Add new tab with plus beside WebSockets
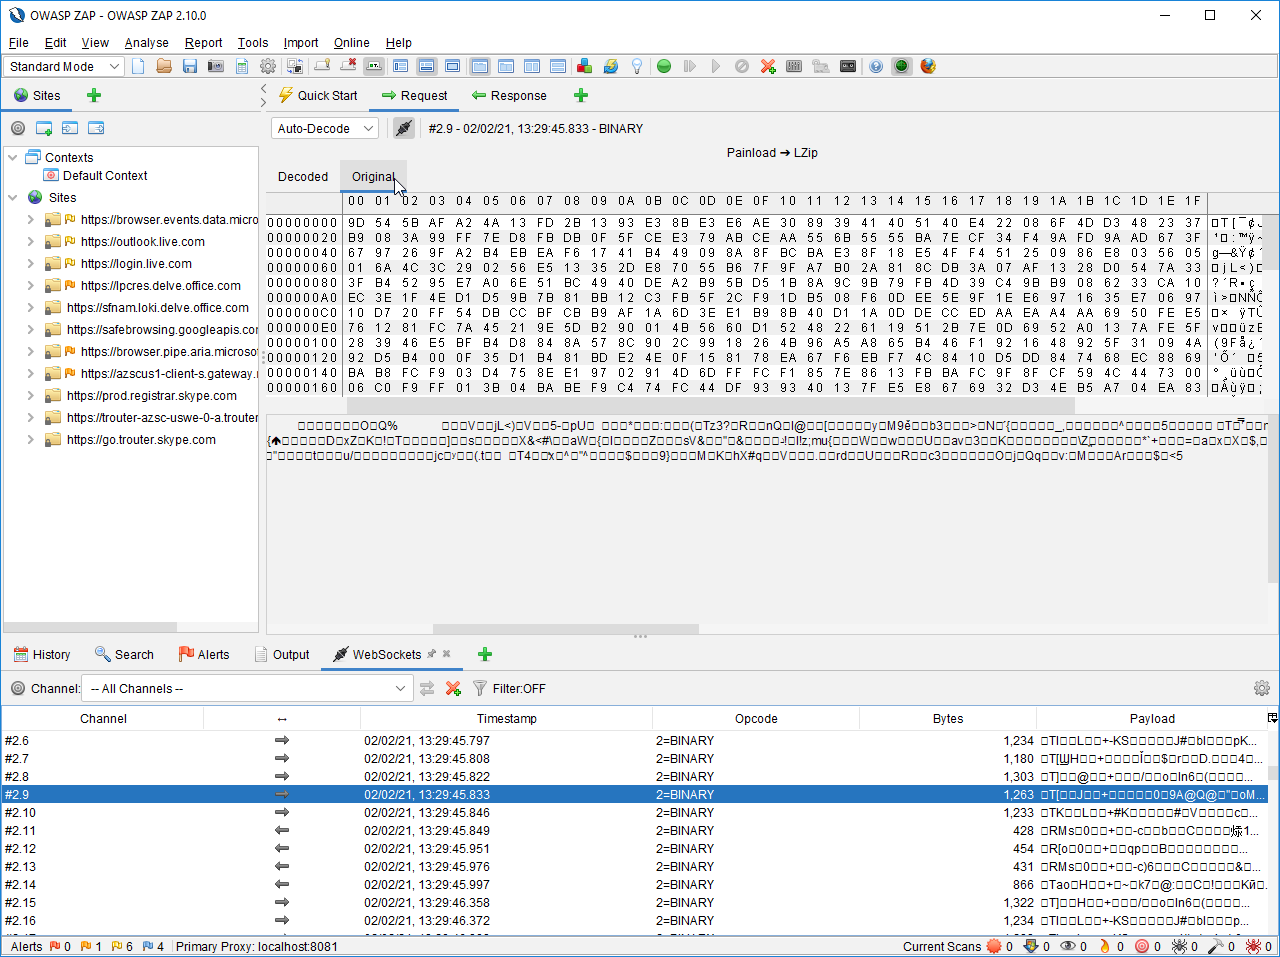Image resolution: width=1280 pixels, height=957 pixels. pyautogui.click(x=485, y=655)
